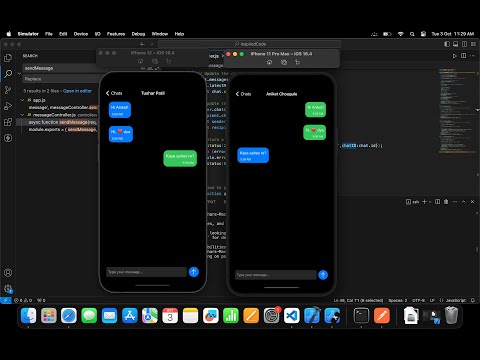Open the Explorer view in VS Code
This screenshot has height=360, width=480.
[8, 58]
